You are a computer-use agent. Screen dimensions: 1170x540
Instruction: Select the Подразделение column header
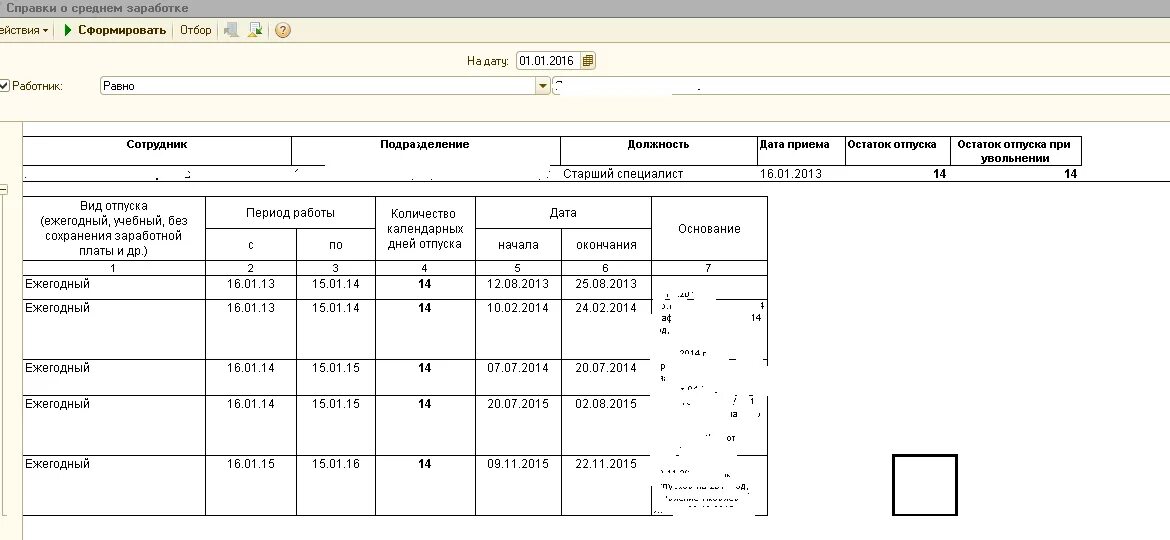425,151
